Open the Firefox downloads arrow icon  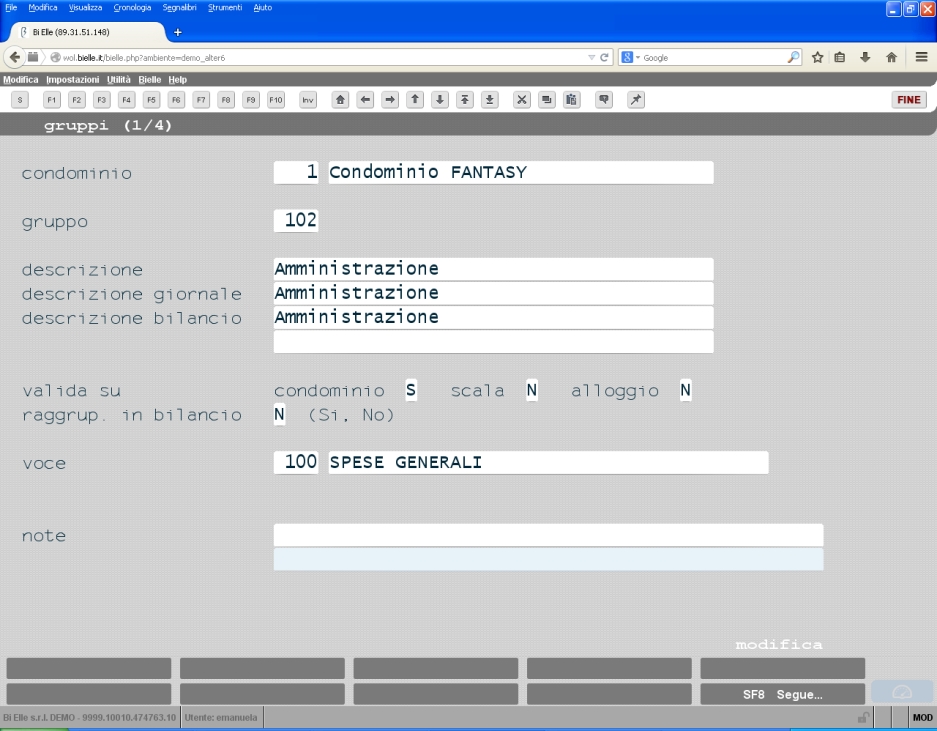865,57
